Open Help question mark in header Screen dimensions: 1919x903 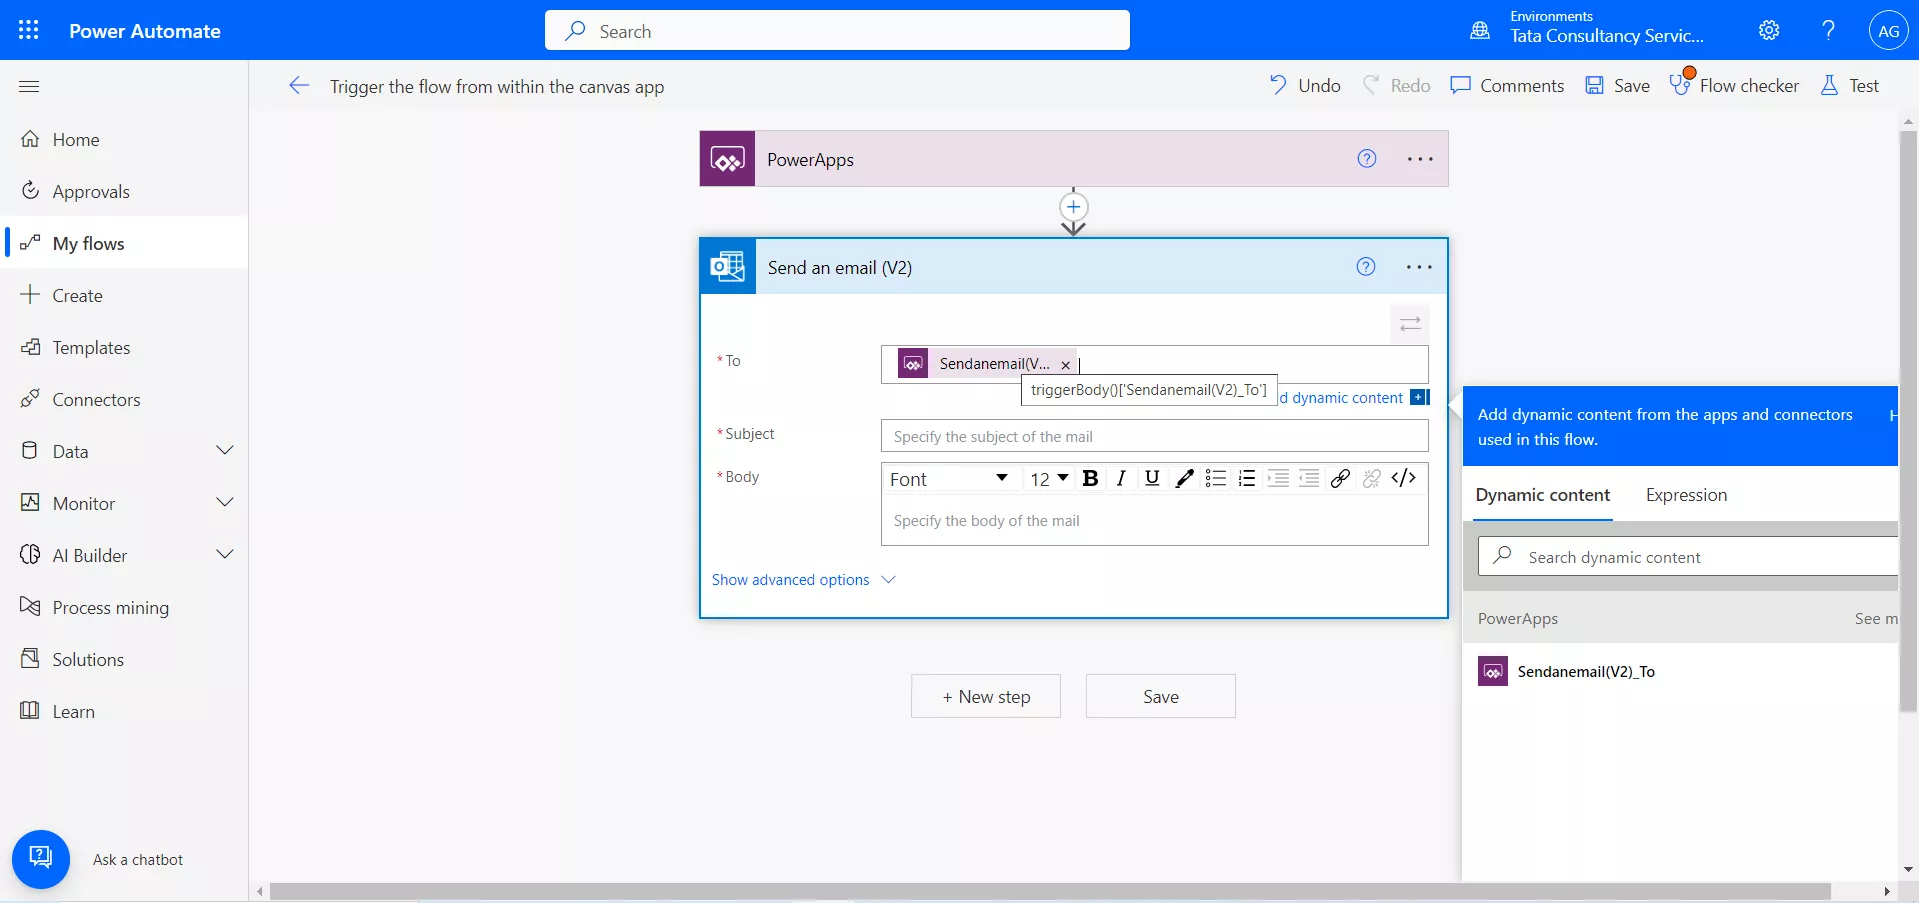coord(1828,30)
